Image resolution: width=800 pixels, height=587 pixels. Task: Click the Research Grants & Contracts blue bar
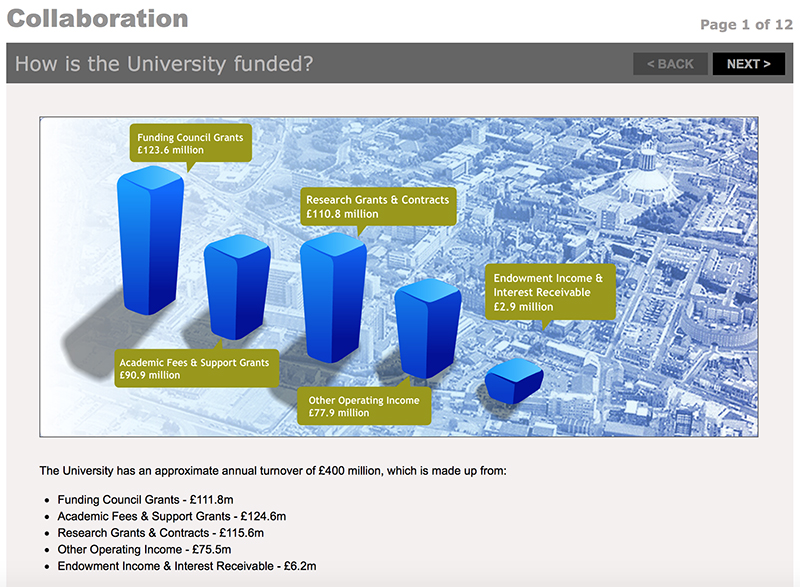tap(333, 300)
